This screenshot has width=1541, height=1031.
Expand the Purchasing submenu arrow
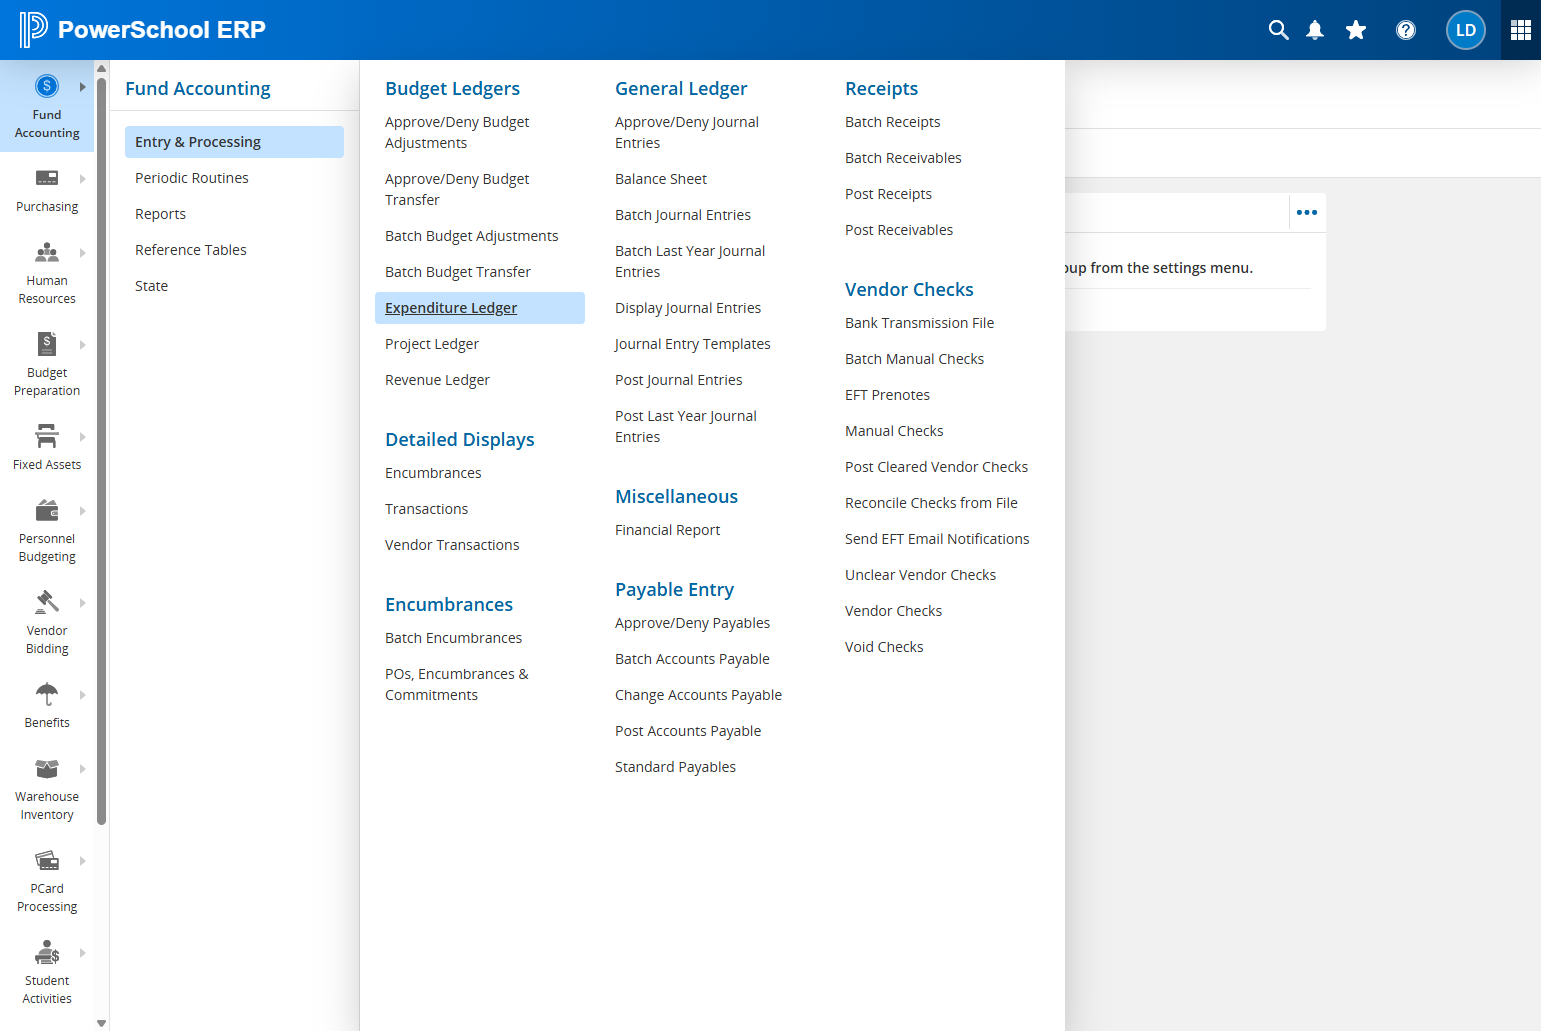83,179
